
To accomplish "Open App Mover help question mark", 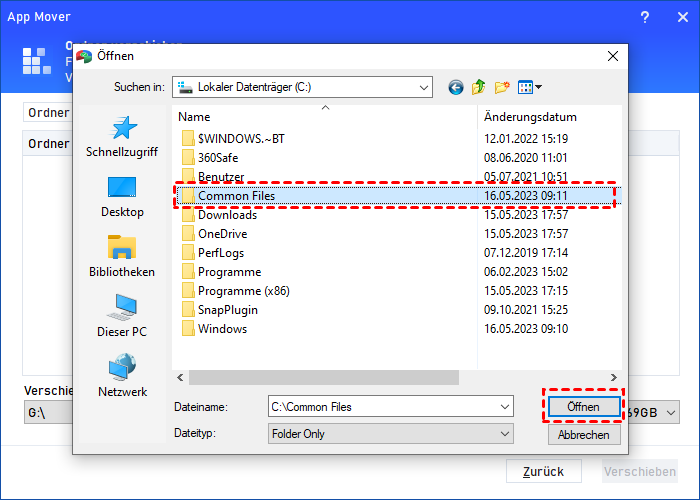I will point(645,17).
